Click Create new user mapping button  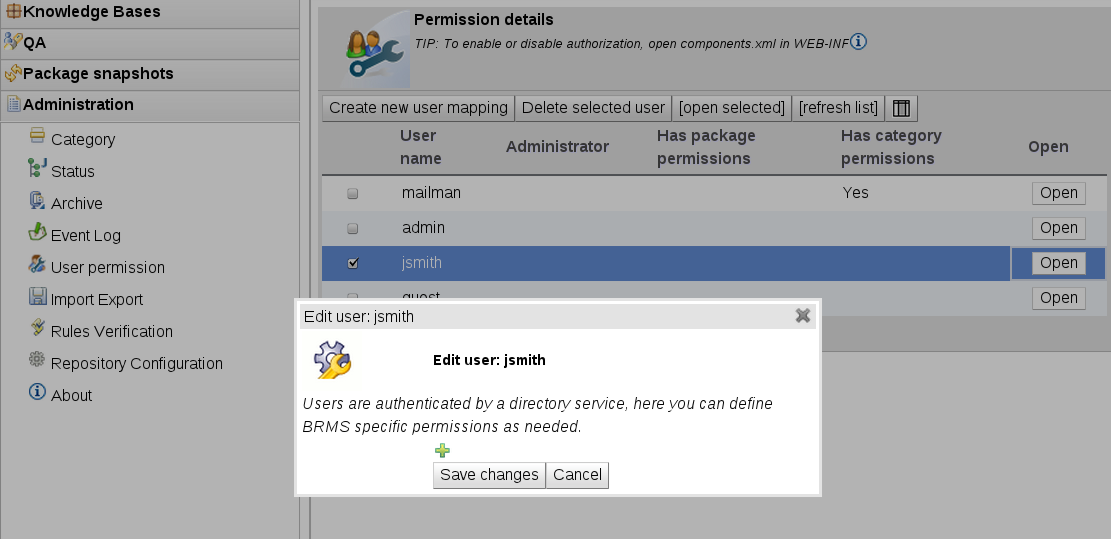click(x=418, y=108)
